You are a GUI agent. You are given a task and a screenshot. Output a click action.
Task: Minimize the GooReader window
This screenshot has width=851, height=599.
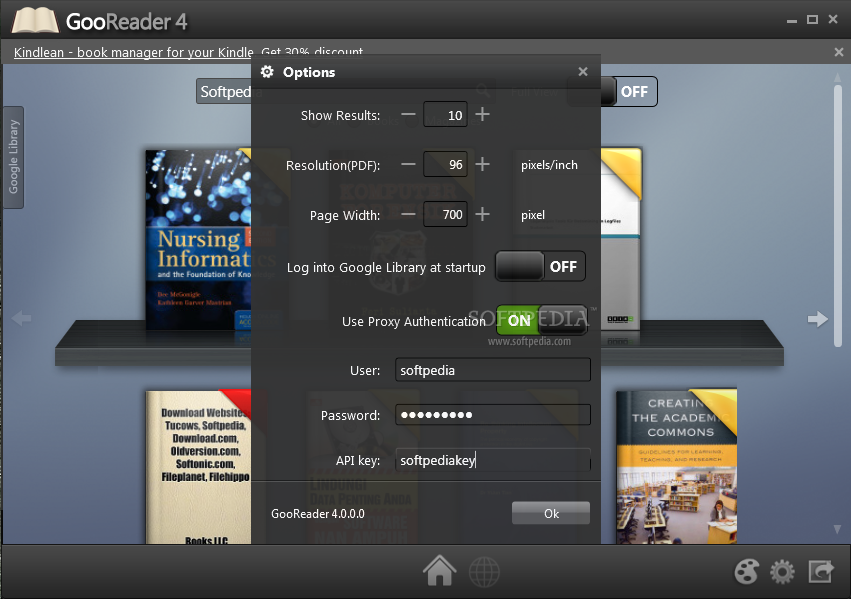pos(792,20)
